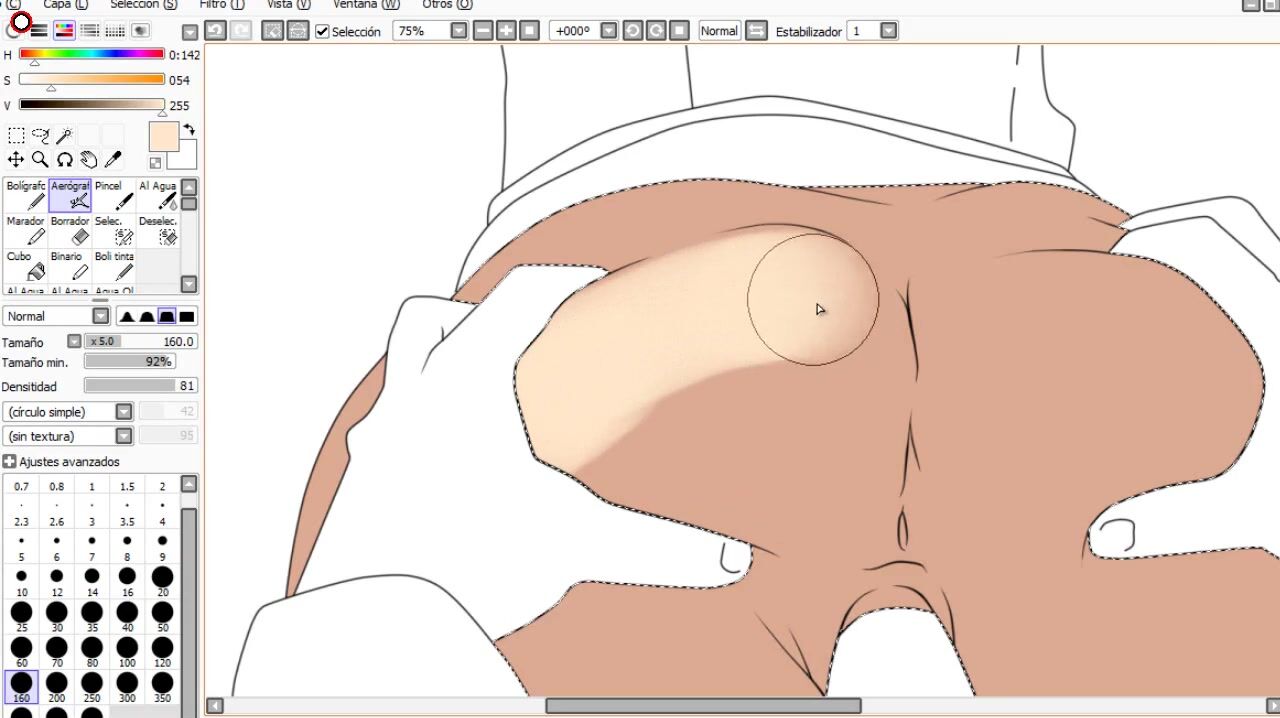Image resolution: width=1280 pixels, height=718 pixels.
Task: Select the magic wand selection tool
Action: click(64, 136)
